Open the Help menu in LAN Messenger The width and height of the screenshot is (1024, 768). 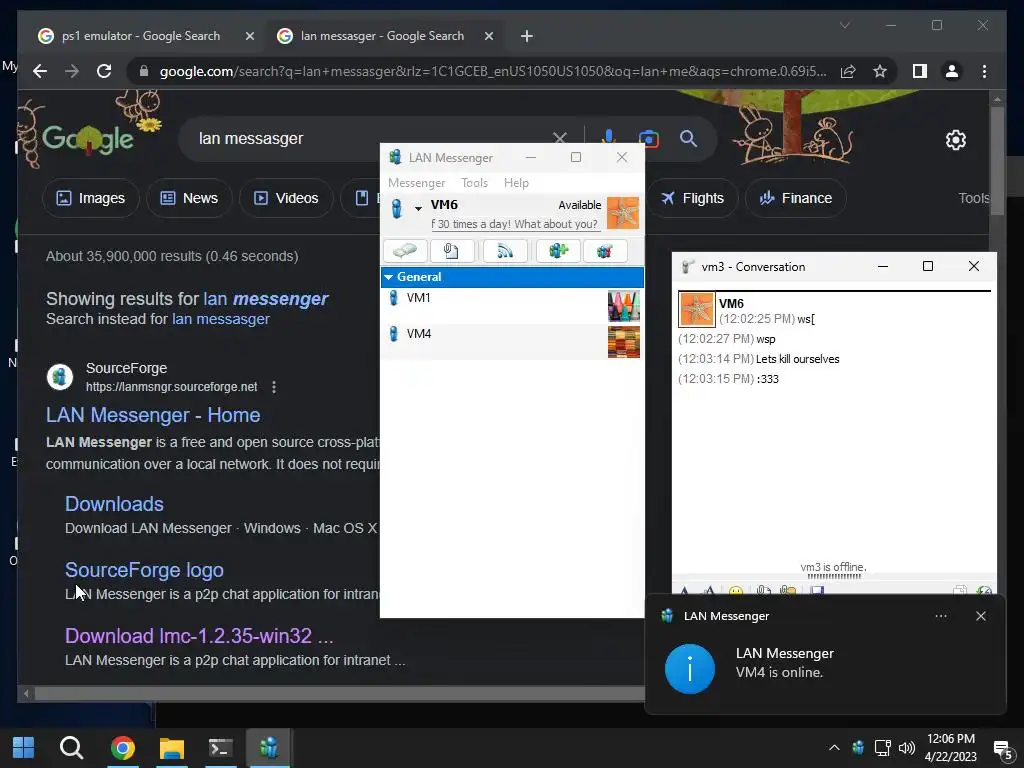516,183
